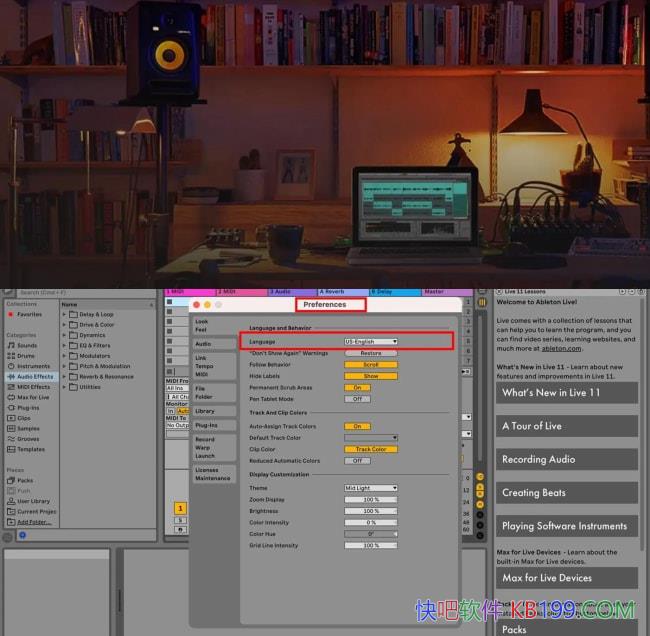
Task: Switch to the Audio preferences tab
Action: (203, 344)
